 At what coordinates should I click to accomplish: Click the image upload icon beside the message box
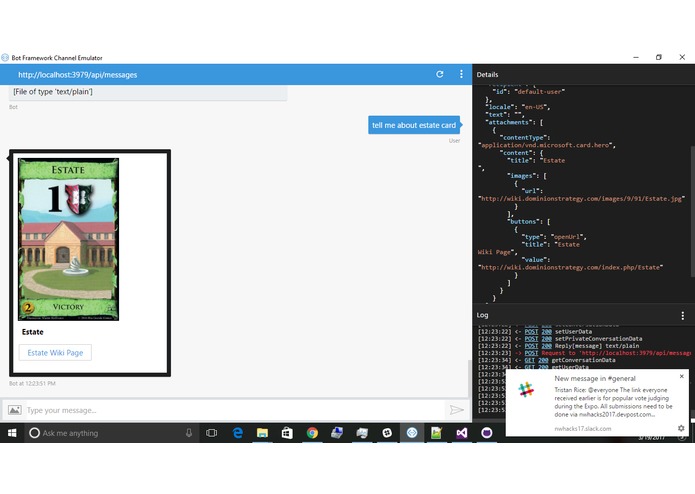(x=15, y=410)
